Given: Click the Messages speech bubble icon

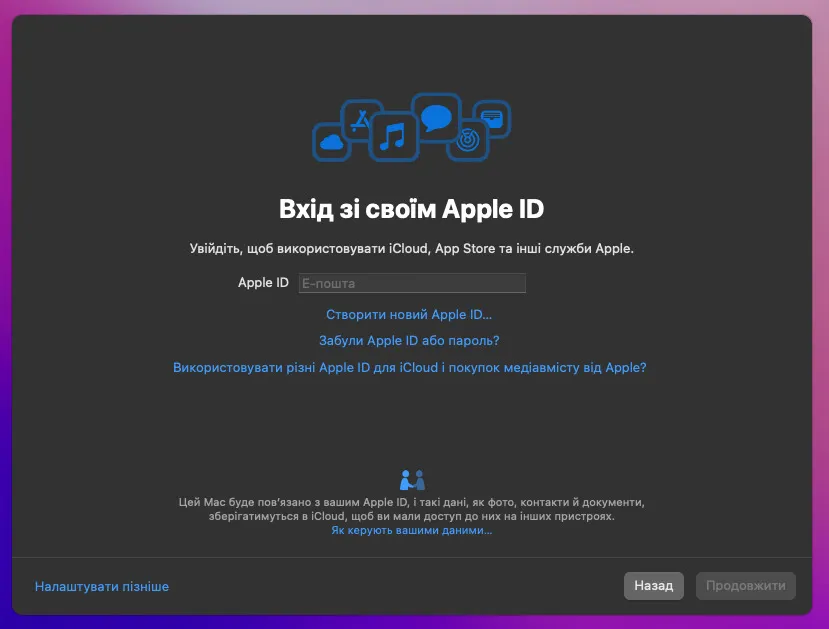Looking at the screenshot, I should pyautogui.click(x=436, y=117).
